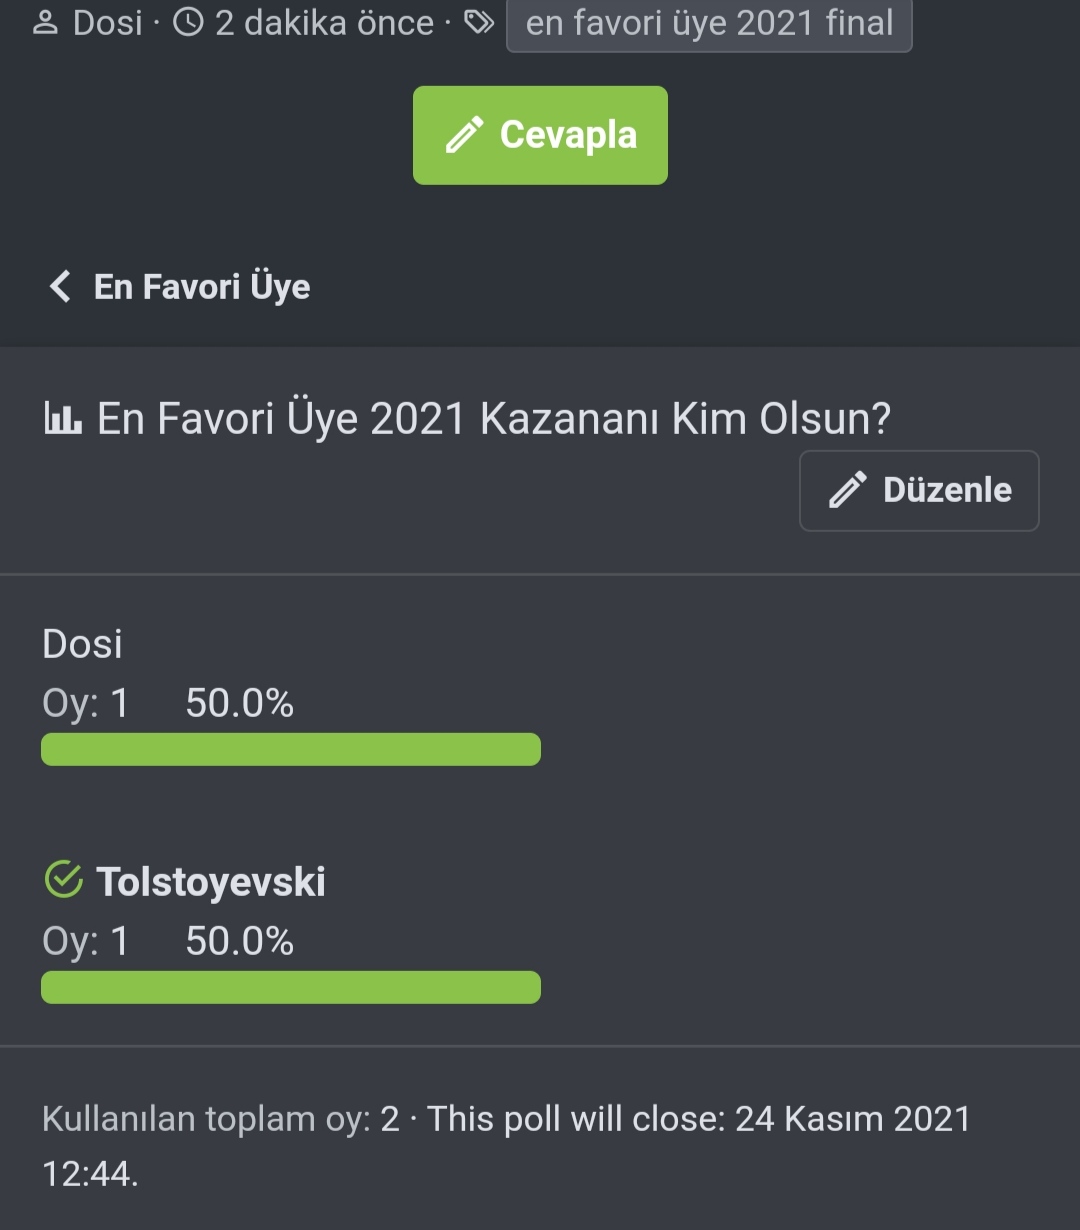Click the pencil icon inside Düzenle
1080x1230 pixels.
click(848, 490)
